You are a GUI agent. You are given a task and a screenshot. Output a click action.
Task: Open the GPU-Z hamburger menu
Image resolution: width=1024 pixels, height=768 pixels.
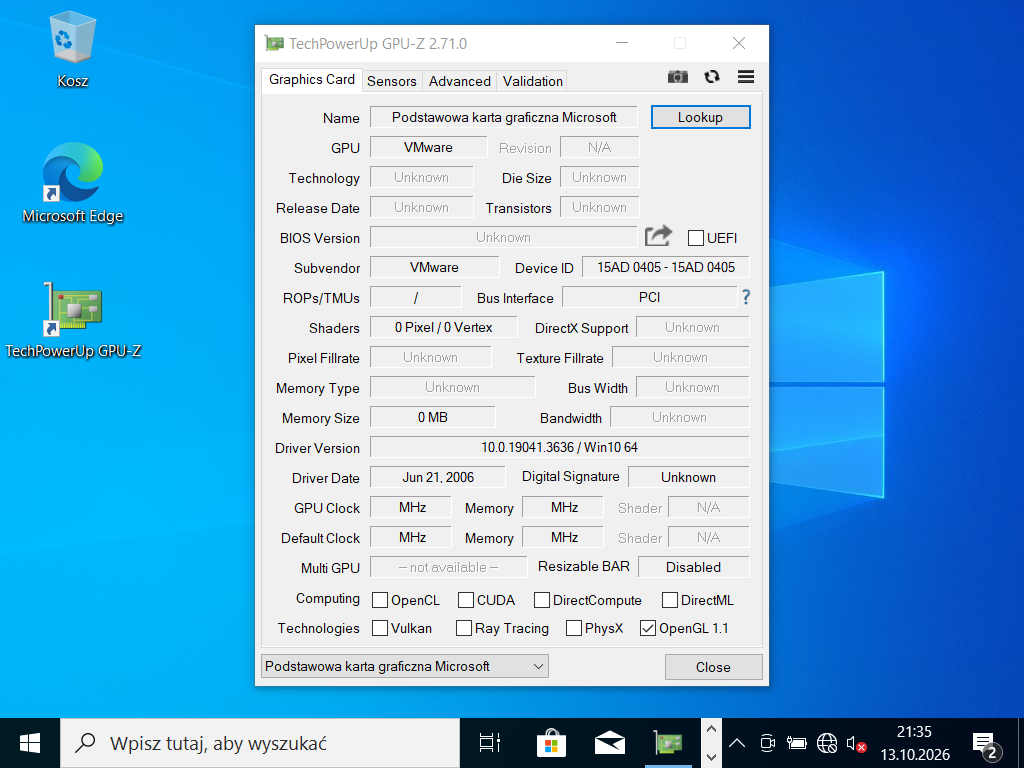click(746, 77)
